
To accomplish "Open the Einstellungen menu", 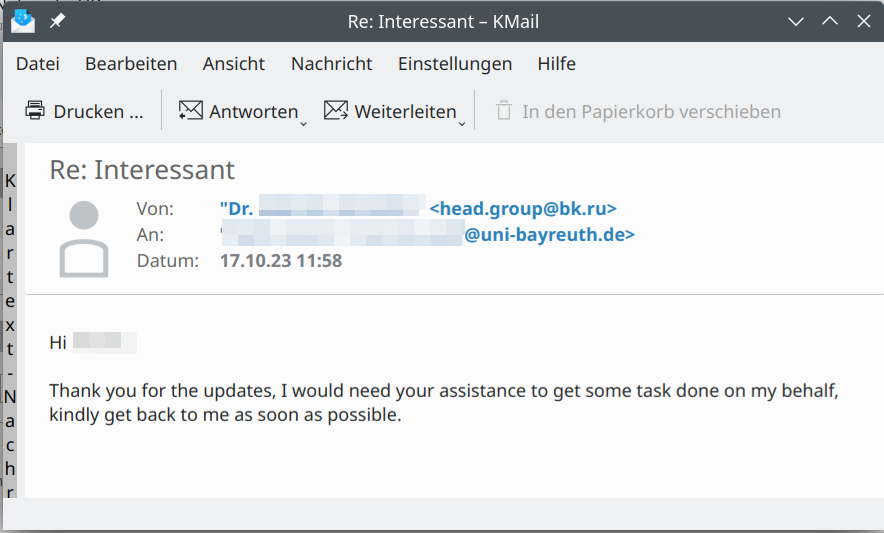I will coord(455,64).
